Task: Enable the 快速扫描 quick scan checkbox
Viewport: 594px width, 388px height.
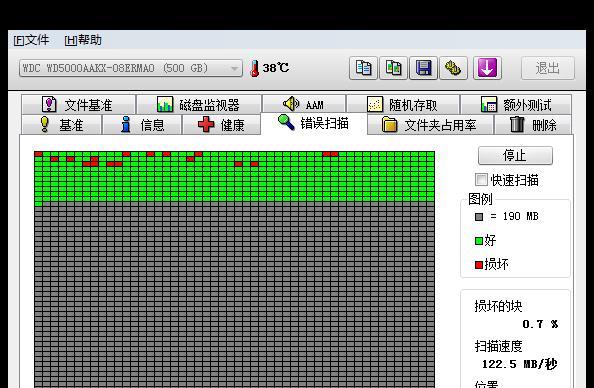Action: (x=481, y=180)
